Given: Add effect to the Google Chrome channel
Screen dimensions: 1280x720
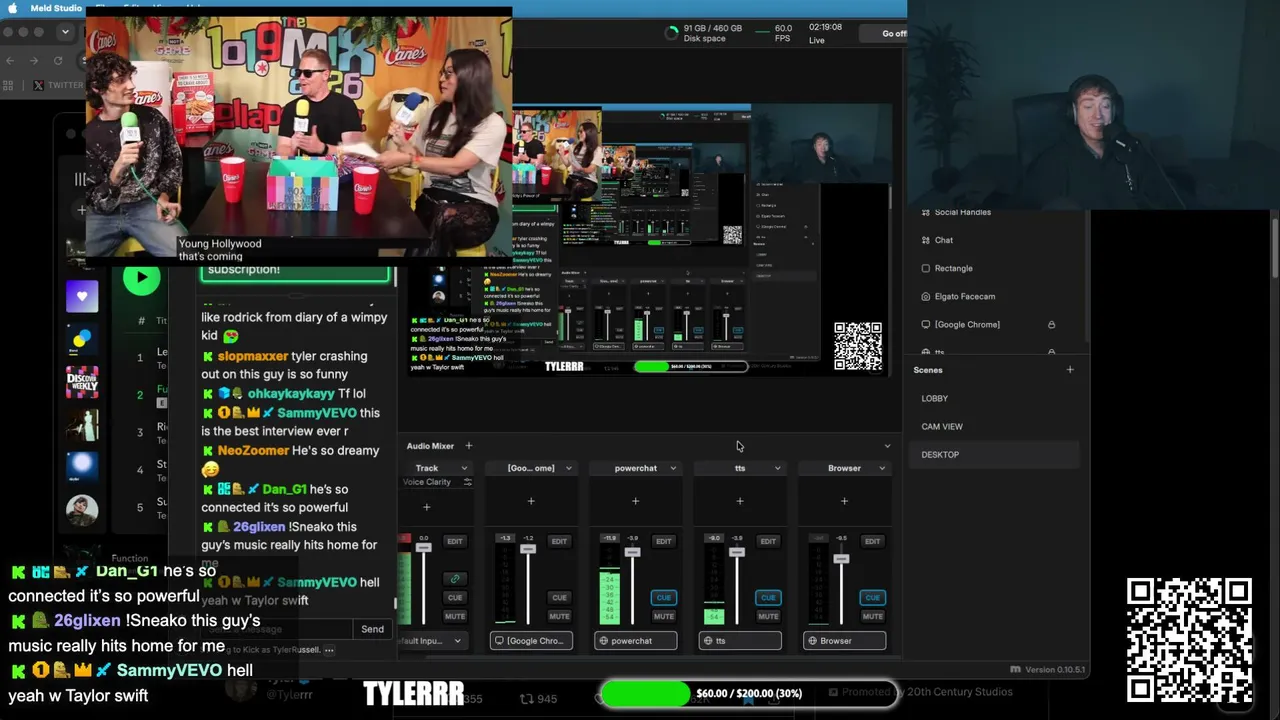Looking at the screenshot, I should click(x=531, y=501).
